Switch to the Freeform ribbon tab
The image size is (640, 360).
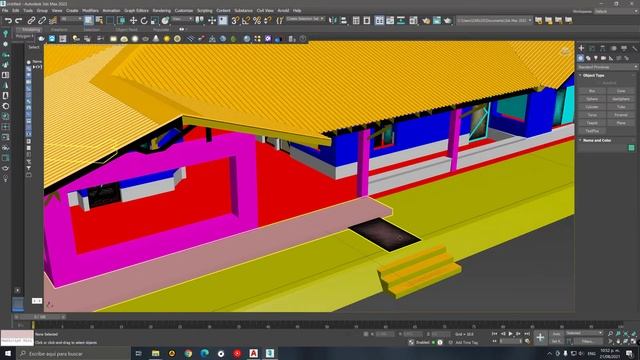(x=59, y=29)
